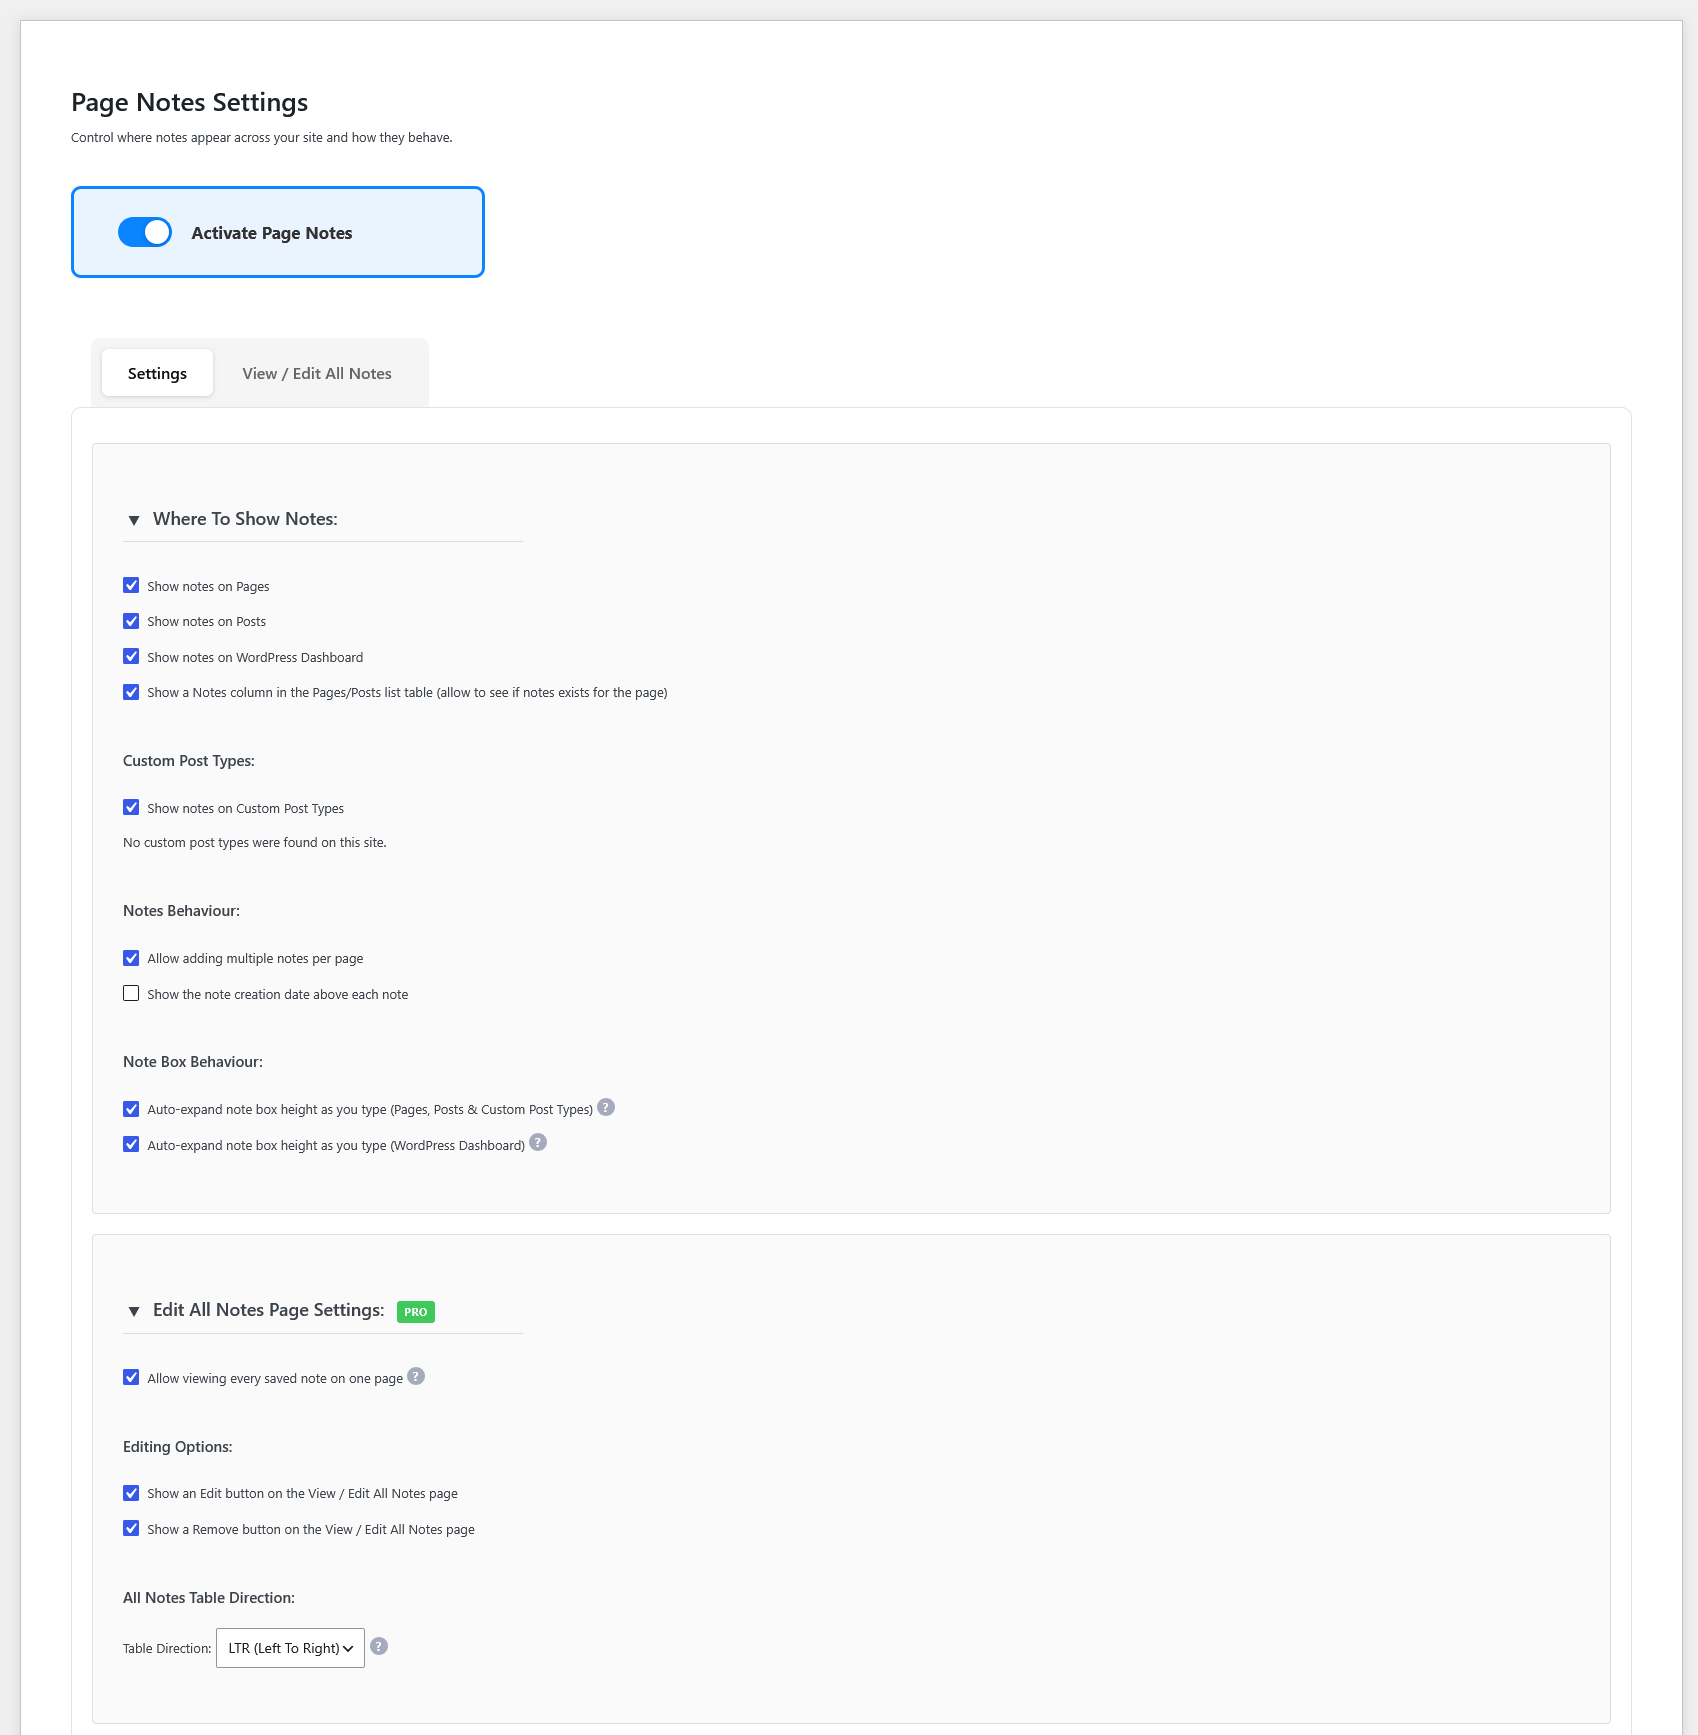Disable 'Allow adding multiple notes per page'
The height and width of the screenshot is (1735, 1698).
[131, 958]
